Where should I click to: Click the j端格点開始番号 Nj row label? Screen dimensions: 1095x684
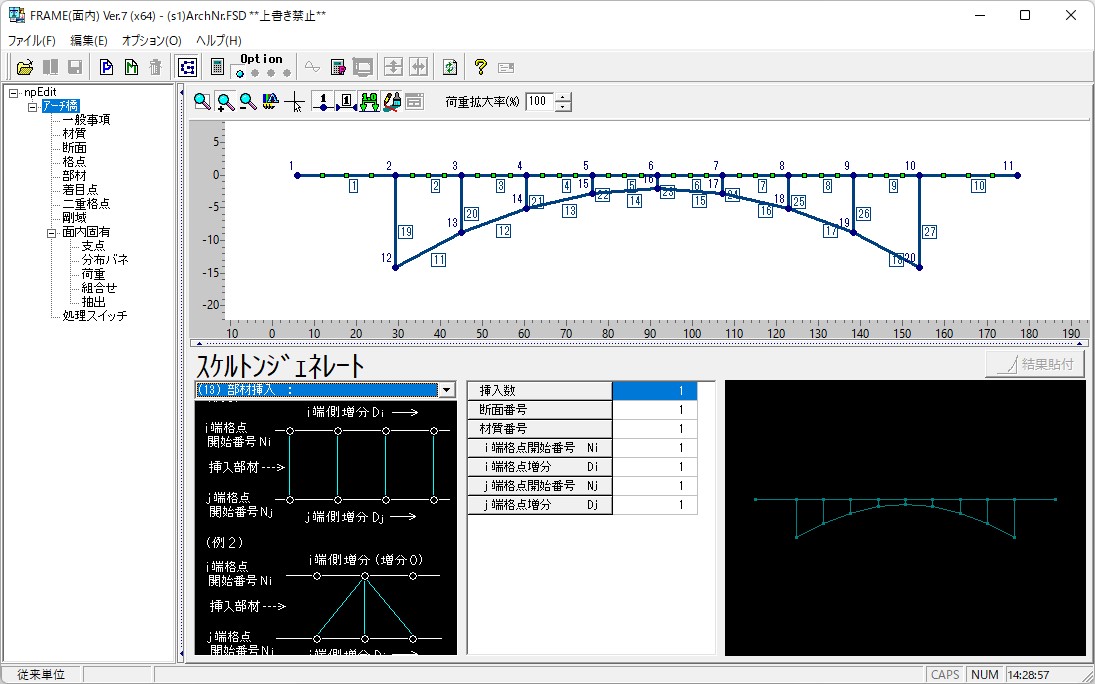[540, 486]
